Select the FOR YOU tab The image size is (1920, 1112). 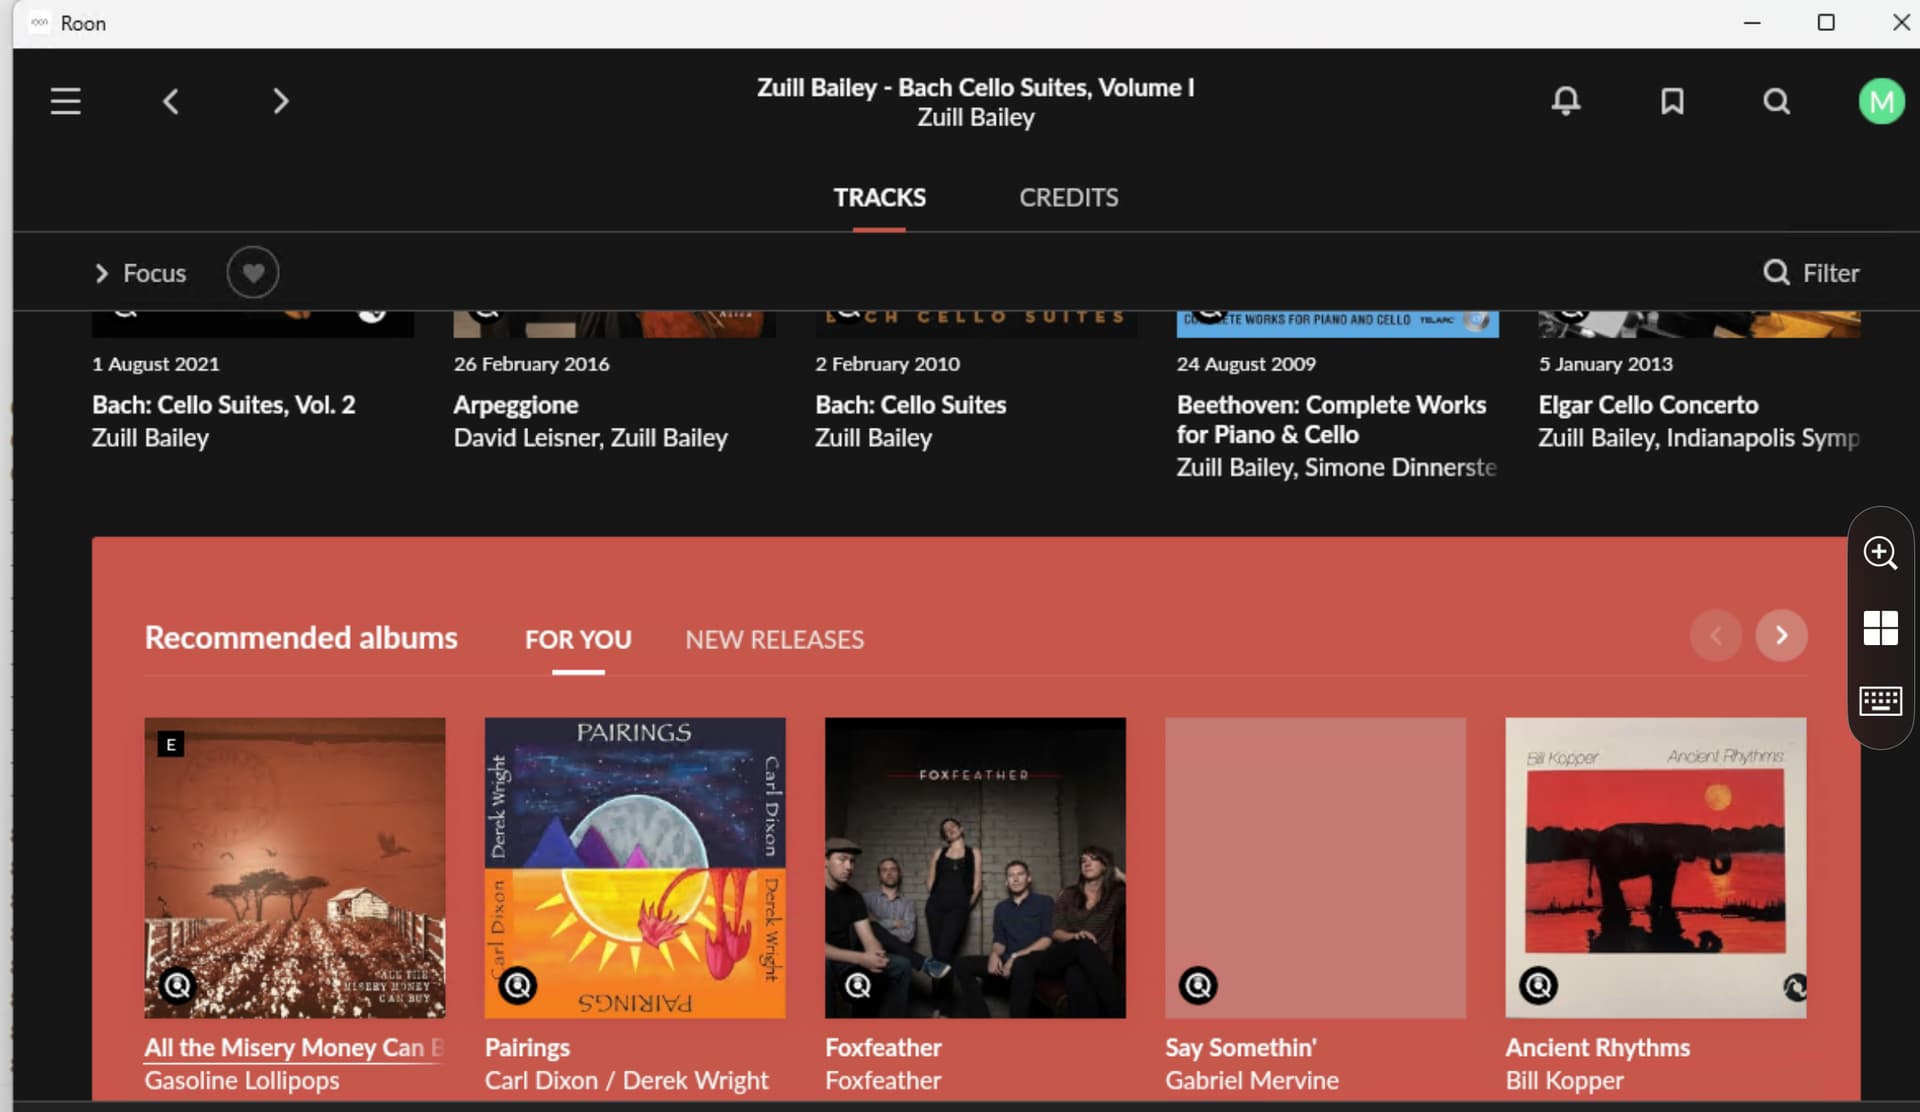[x=578, y=640]
